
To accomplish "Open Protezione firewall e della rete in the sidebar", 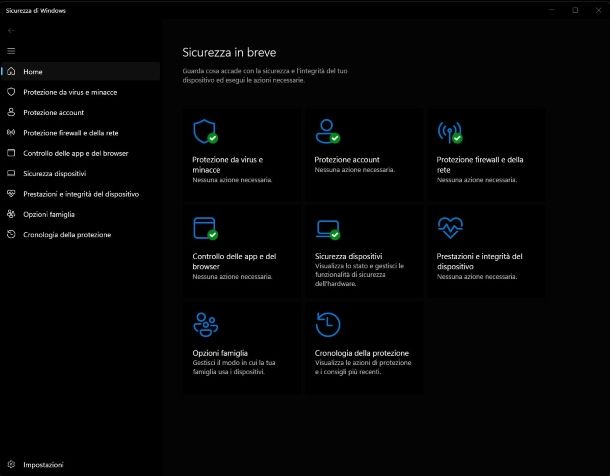I will 81,133.
